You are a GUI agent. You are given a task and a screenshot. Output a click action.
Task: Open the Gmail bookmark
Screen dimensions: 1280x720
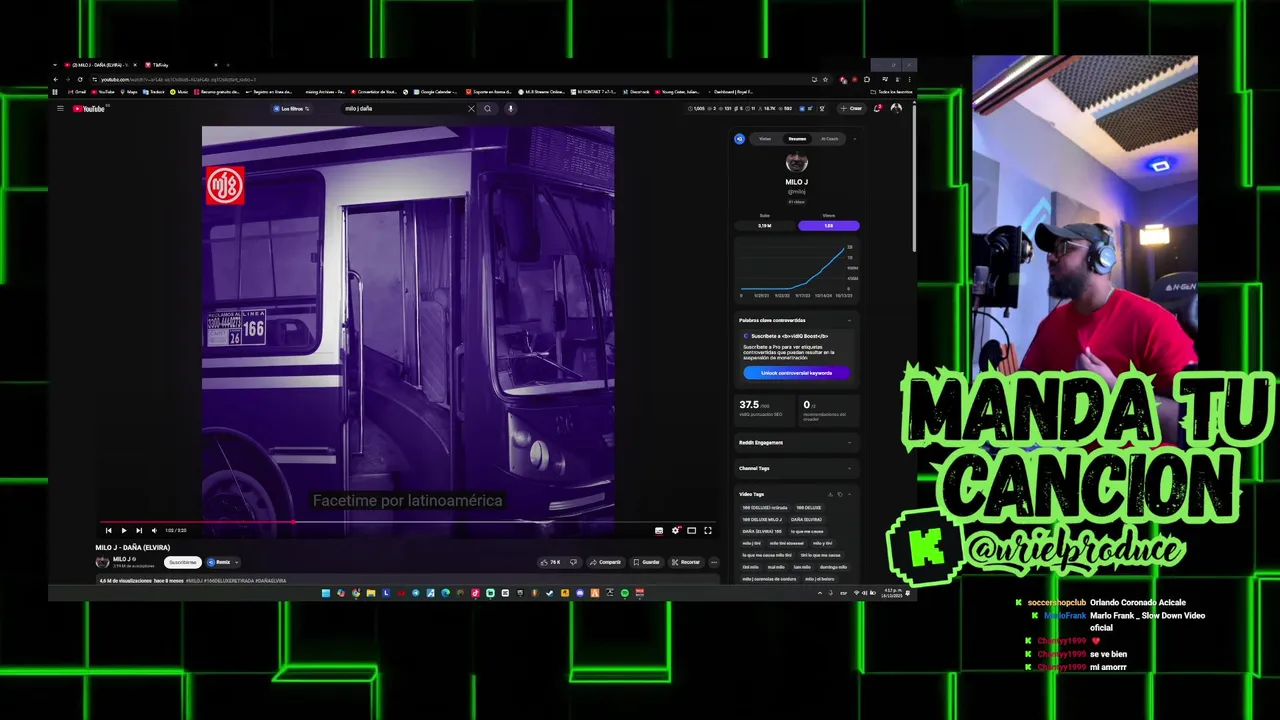(76, 92)
